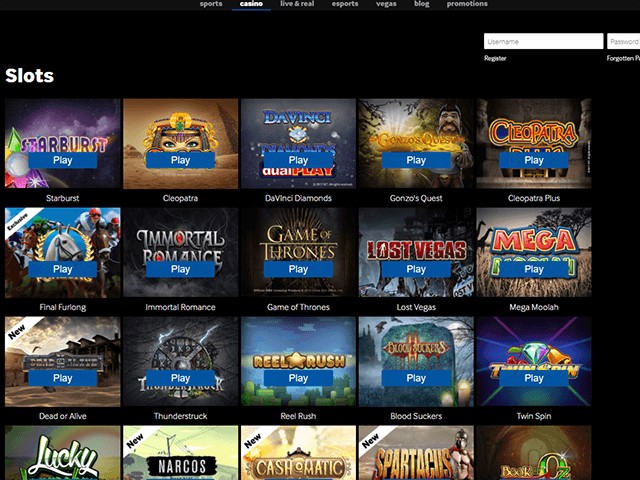Focus the Username input field
This screenshot has width=640, height=480.
coord(543,41)
